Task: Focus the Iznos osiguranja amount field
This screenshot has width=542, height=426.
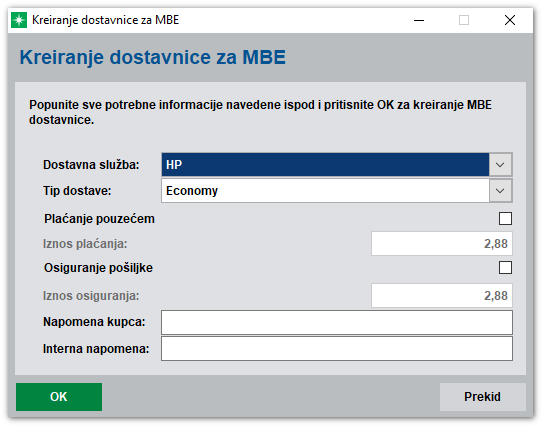Action: [x=442, y=296]
